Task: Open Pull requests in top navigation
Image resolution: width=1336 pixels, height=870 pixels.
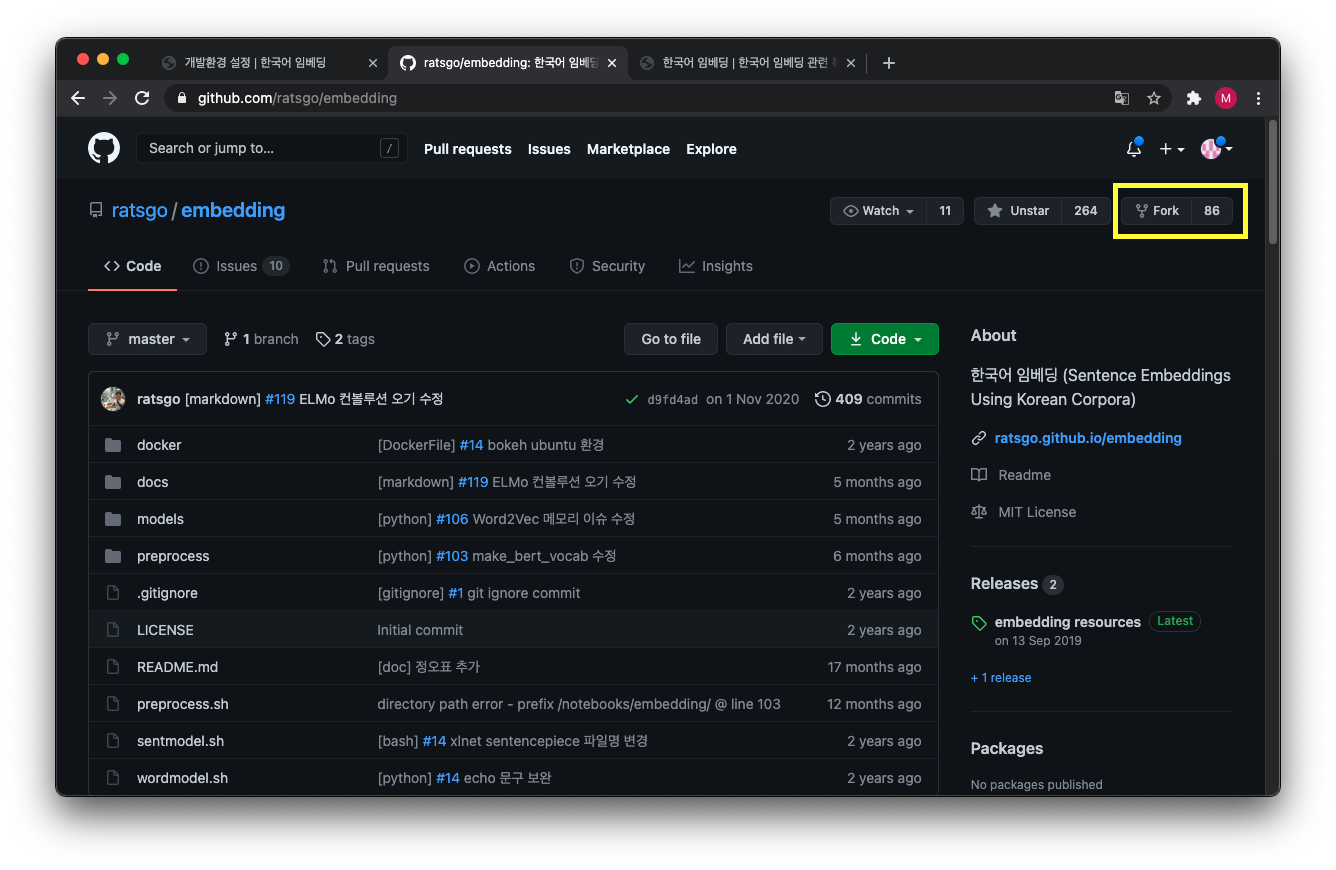Action: pyautogui.click(x=467, y=149)
